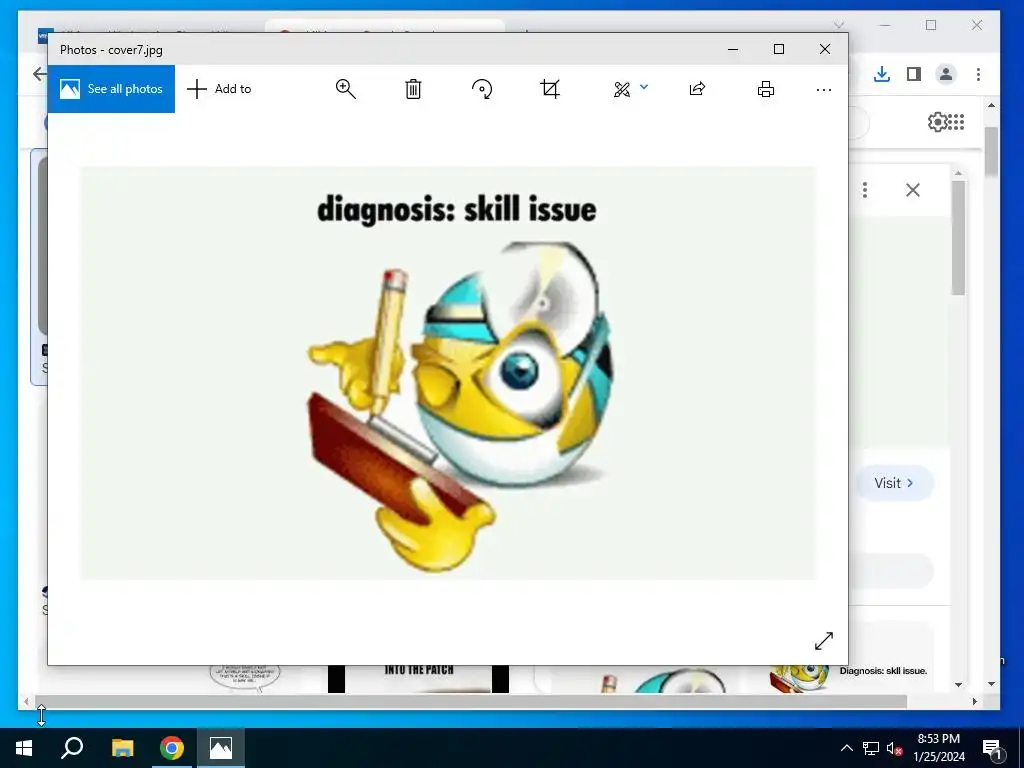1024x768 pixels.
Task: Toggle the Chrome side panel icon
Action: point(914,74)
